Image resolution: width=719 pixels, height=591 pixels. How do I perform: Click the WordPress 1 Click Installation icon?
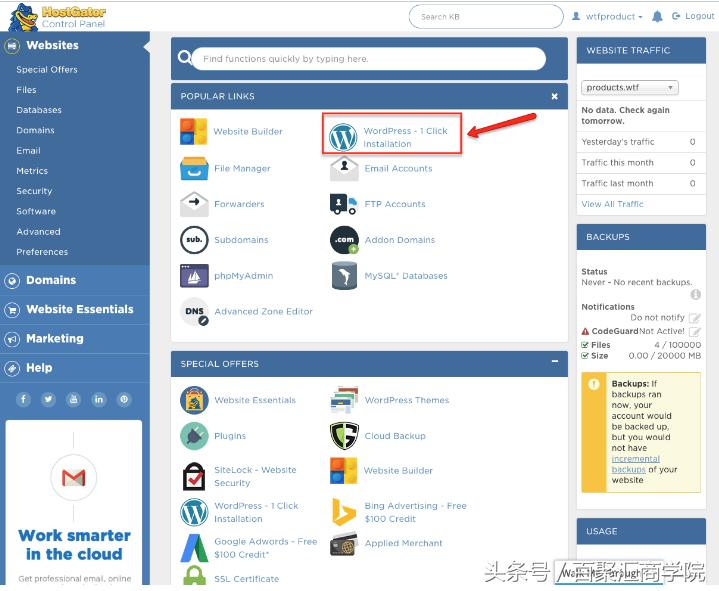(343, 137)
